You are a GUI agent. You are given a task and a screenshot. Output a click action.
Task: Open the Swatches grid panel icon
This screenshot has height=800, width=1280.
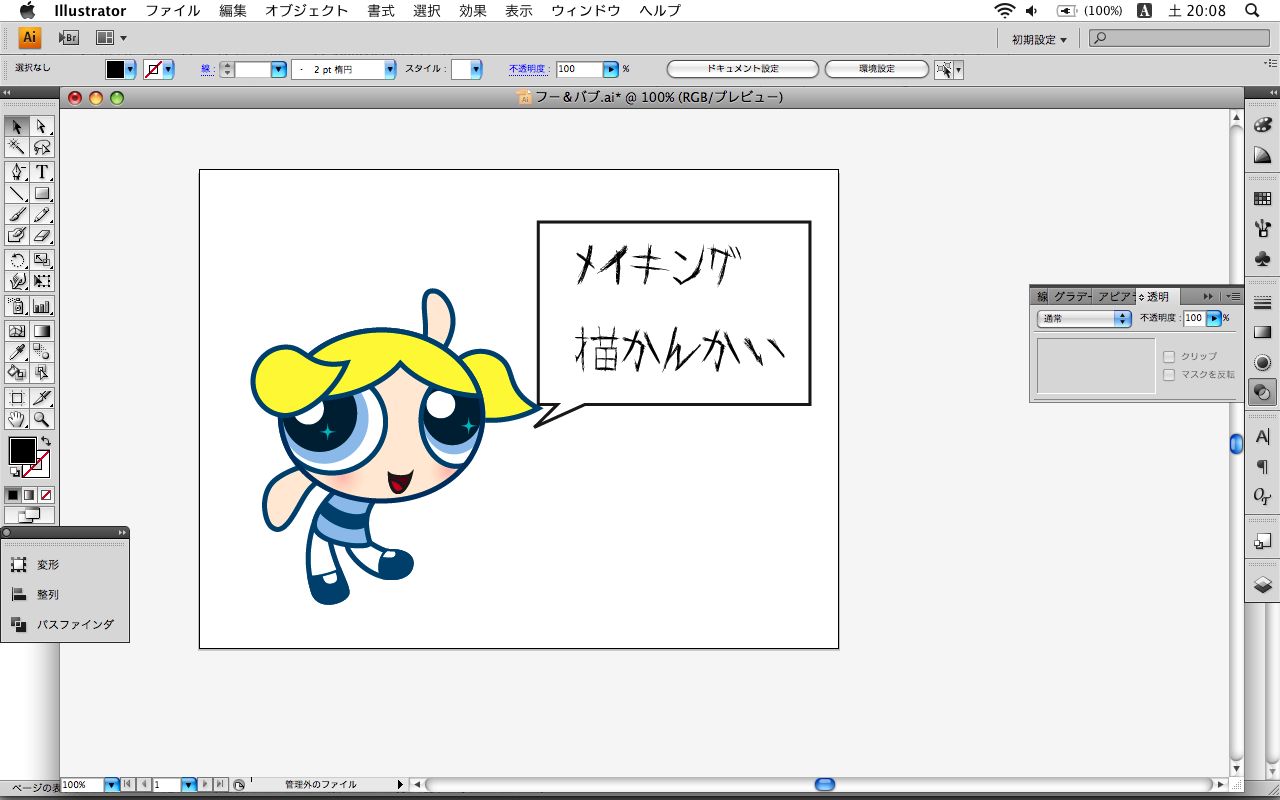(1262, 199)
